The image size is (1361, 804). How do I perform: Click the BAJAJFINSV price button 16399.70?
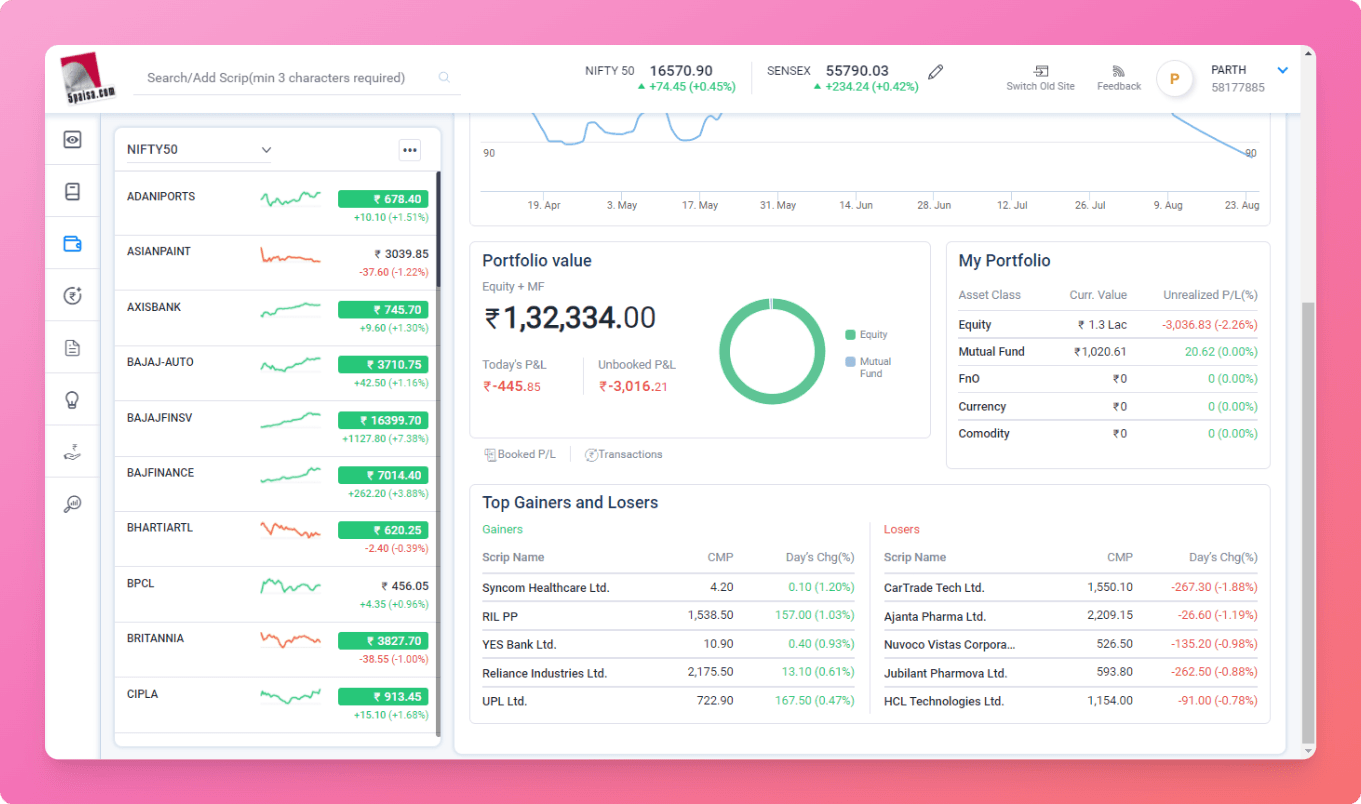pos(383,420)
